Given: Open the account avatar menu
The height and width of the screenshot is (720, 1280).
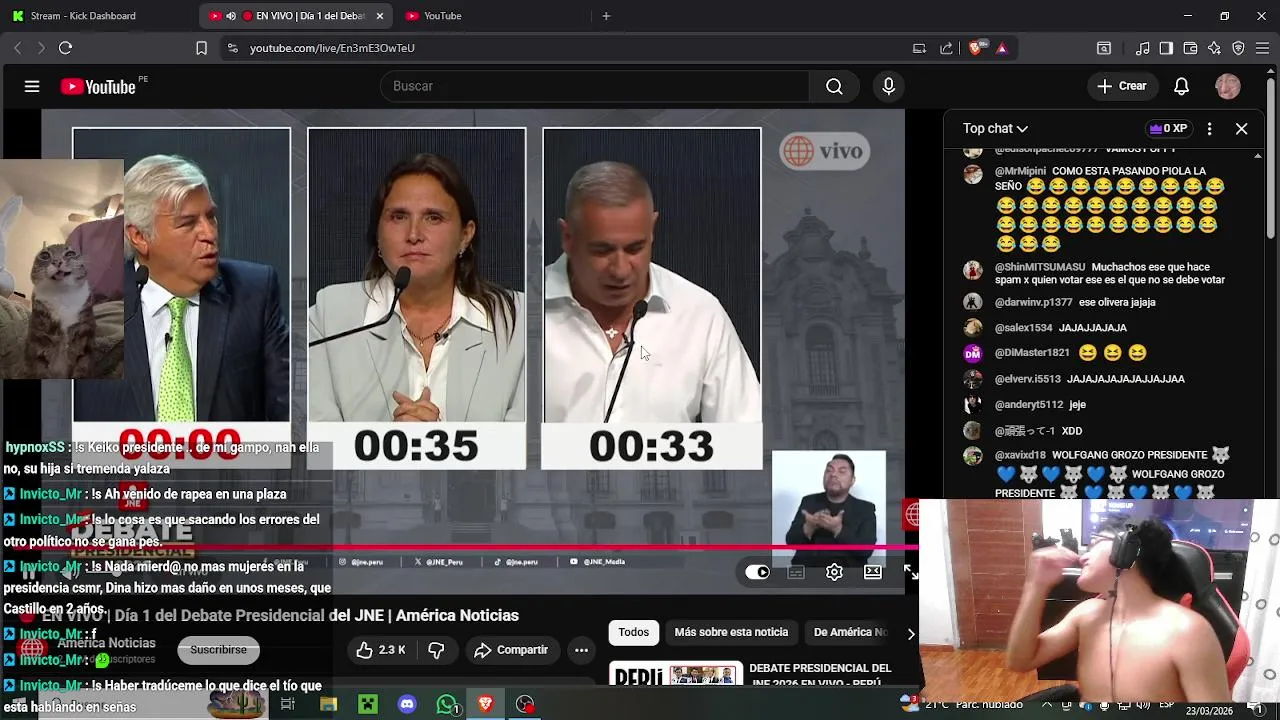Looking at the screenshot, I should (x=1228, y=86).
